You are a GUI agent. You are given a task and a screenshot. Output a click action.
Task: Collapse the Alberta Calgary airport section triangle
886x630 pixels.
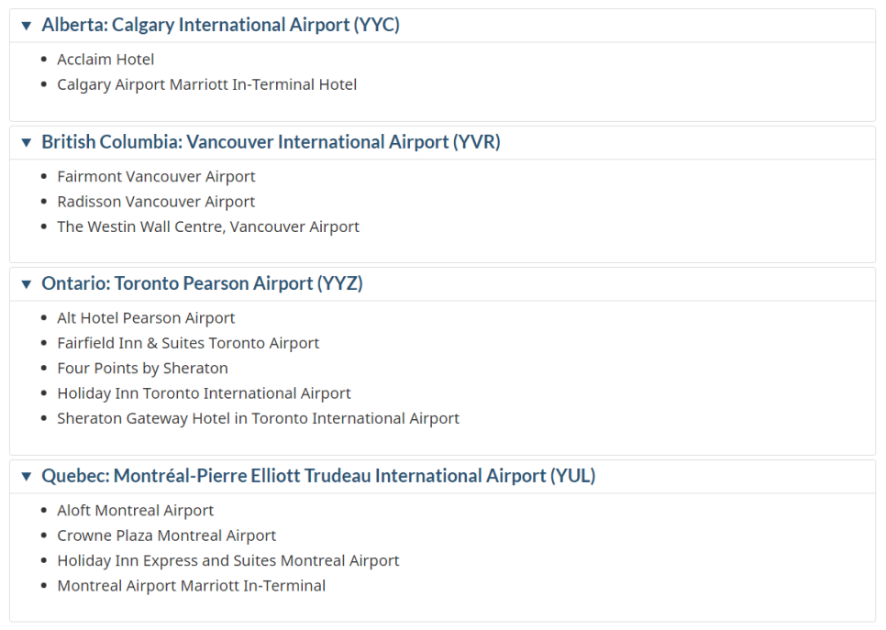(27, 25)
